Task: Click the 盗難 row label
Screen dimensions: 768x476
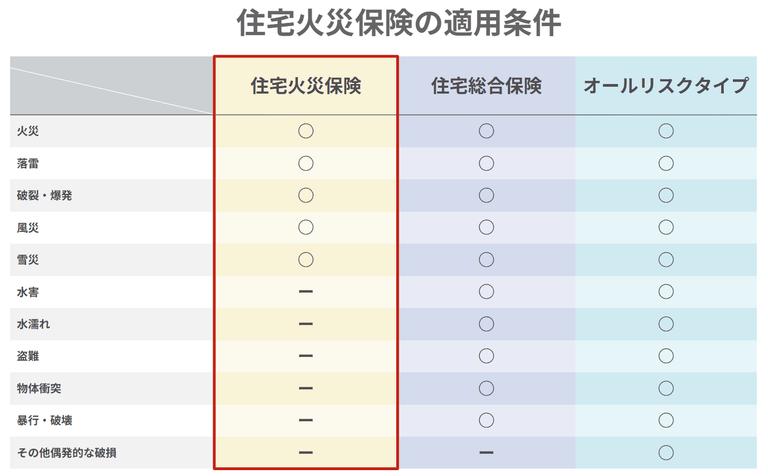Action: pyautogui.click(x=28, y=355)
